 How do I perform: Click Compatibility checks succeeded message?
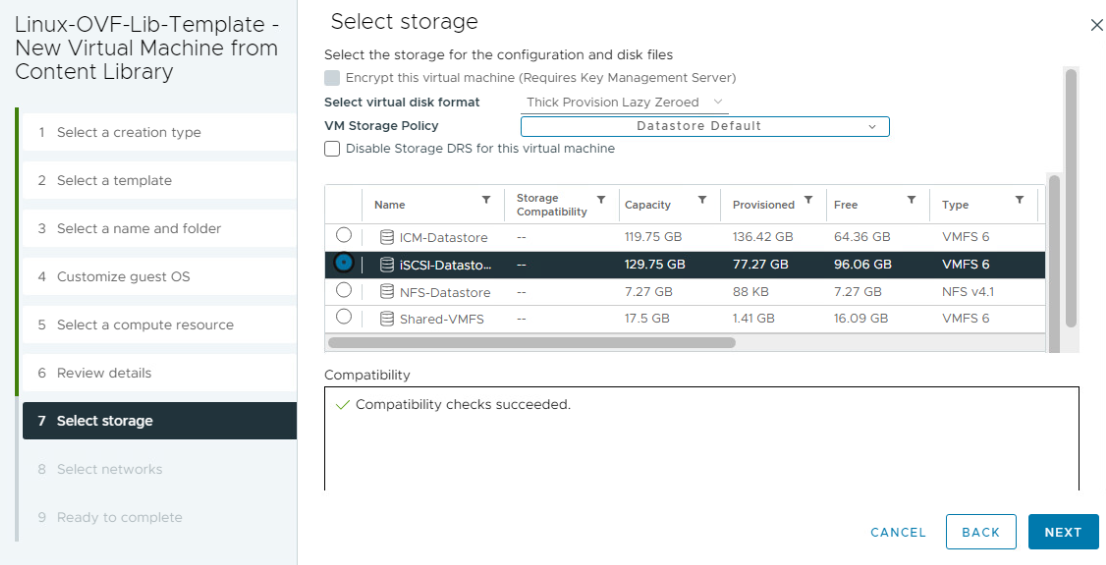(463, 404)
